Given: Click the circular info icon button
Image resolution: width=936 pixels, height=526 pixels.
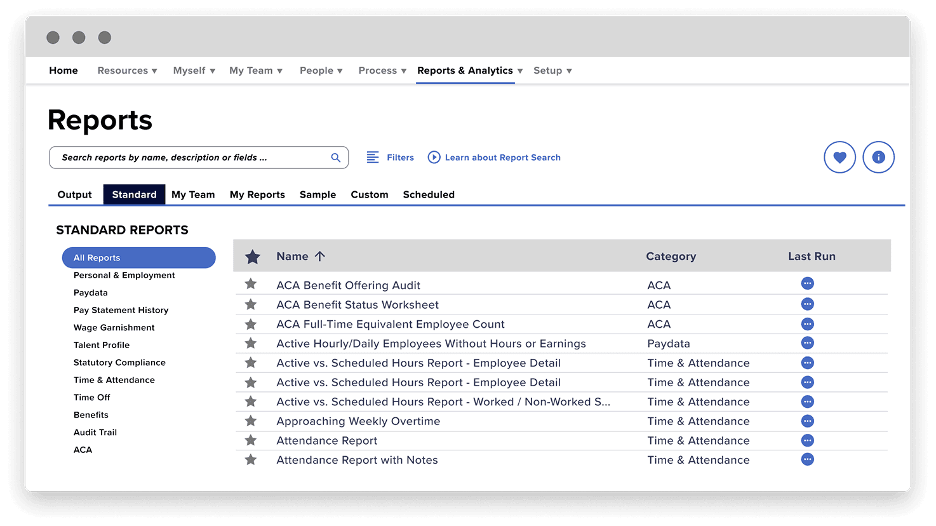Looking at the screenshot, I should coord(878,157).
